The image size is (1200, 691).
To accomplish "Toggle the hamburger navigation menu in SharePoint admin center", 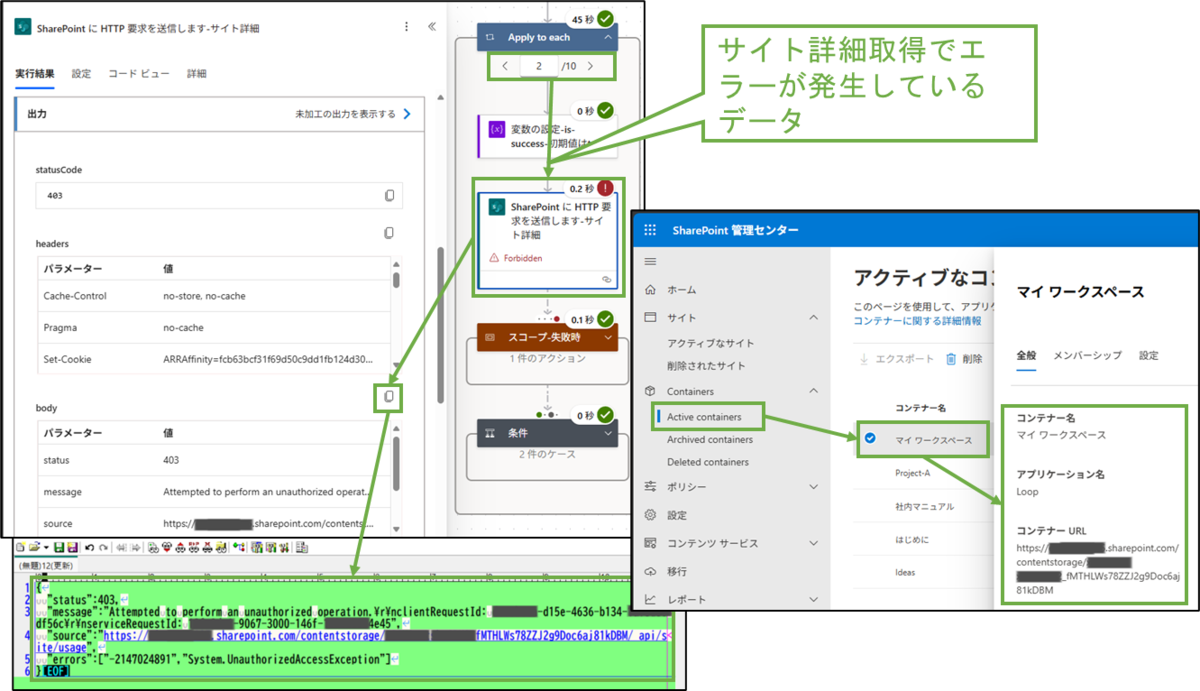I will tap(651, 261).
